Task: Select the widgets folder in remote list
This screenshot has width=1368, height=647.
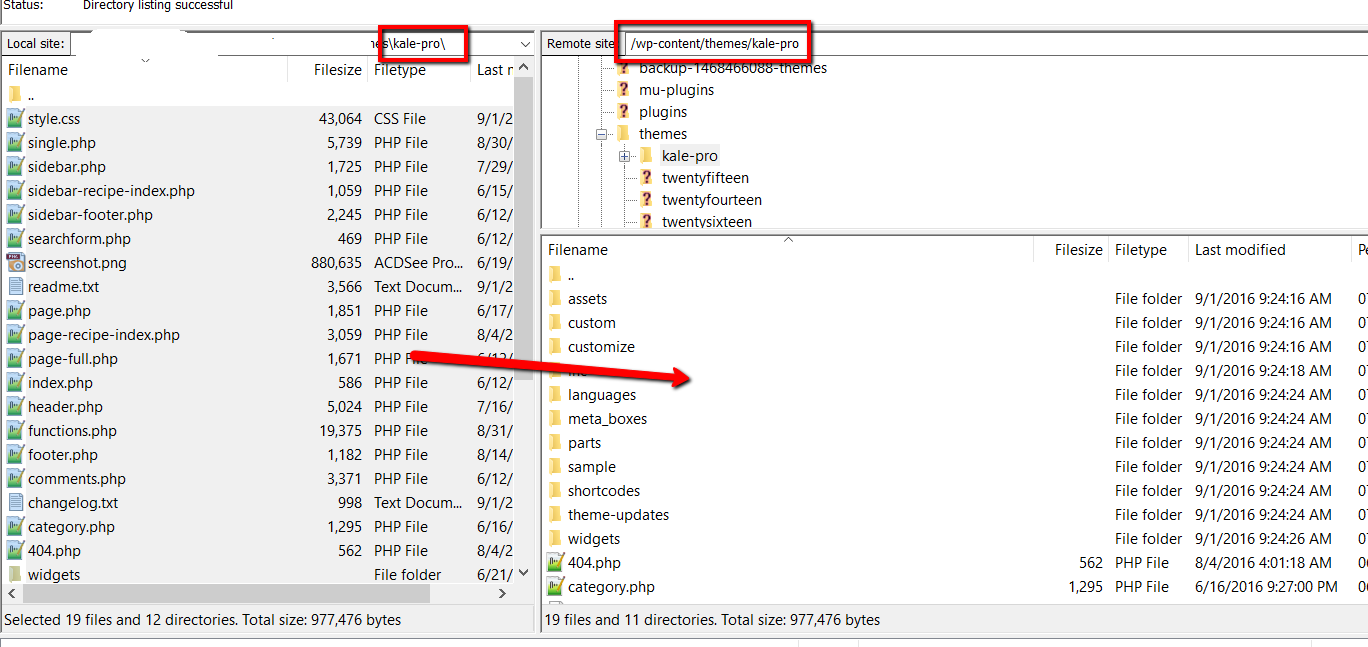Action: click(594, 539)
